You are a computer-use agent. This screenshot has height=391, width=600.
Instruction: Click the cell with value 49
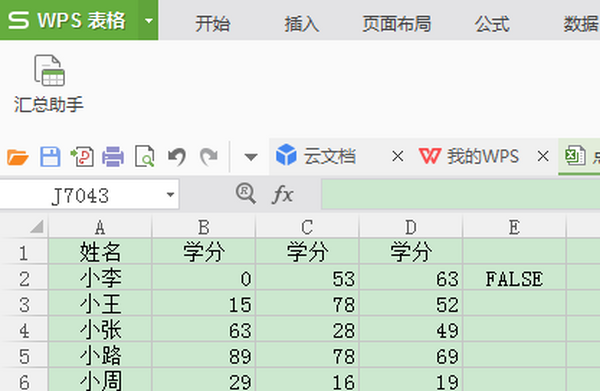[411, 330]
